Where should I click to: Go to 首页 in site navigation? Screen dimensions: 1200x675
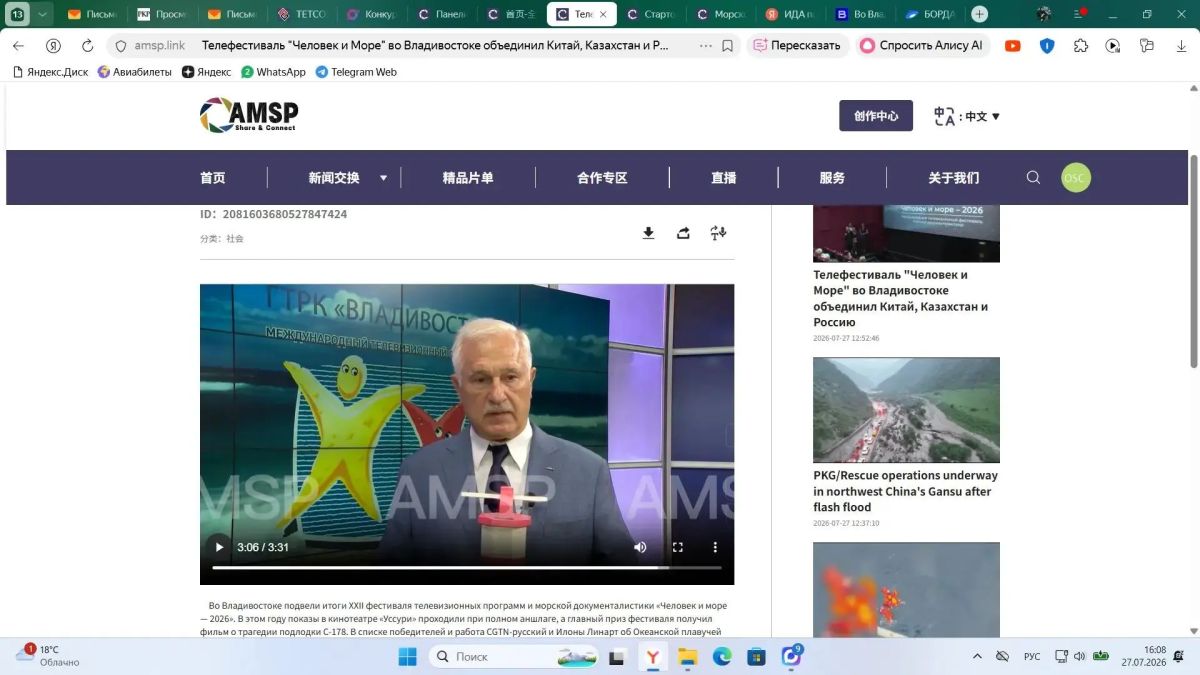click(x=213, y=177)
